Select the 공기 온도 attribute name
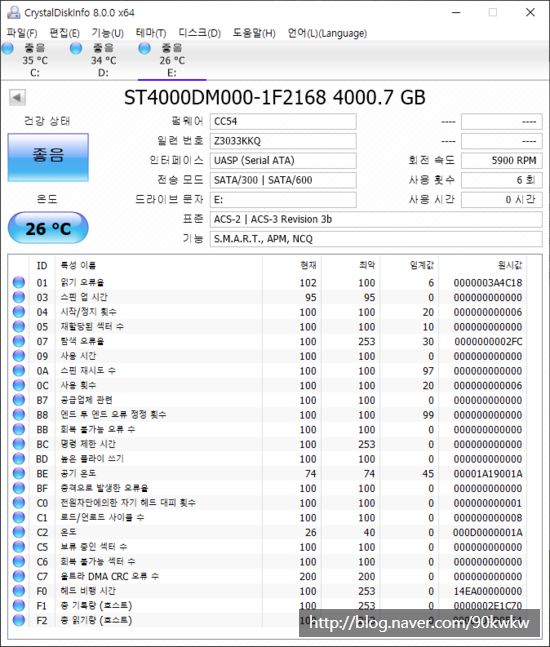The width and height of the screenshot is (550, 647). point(78,473)
